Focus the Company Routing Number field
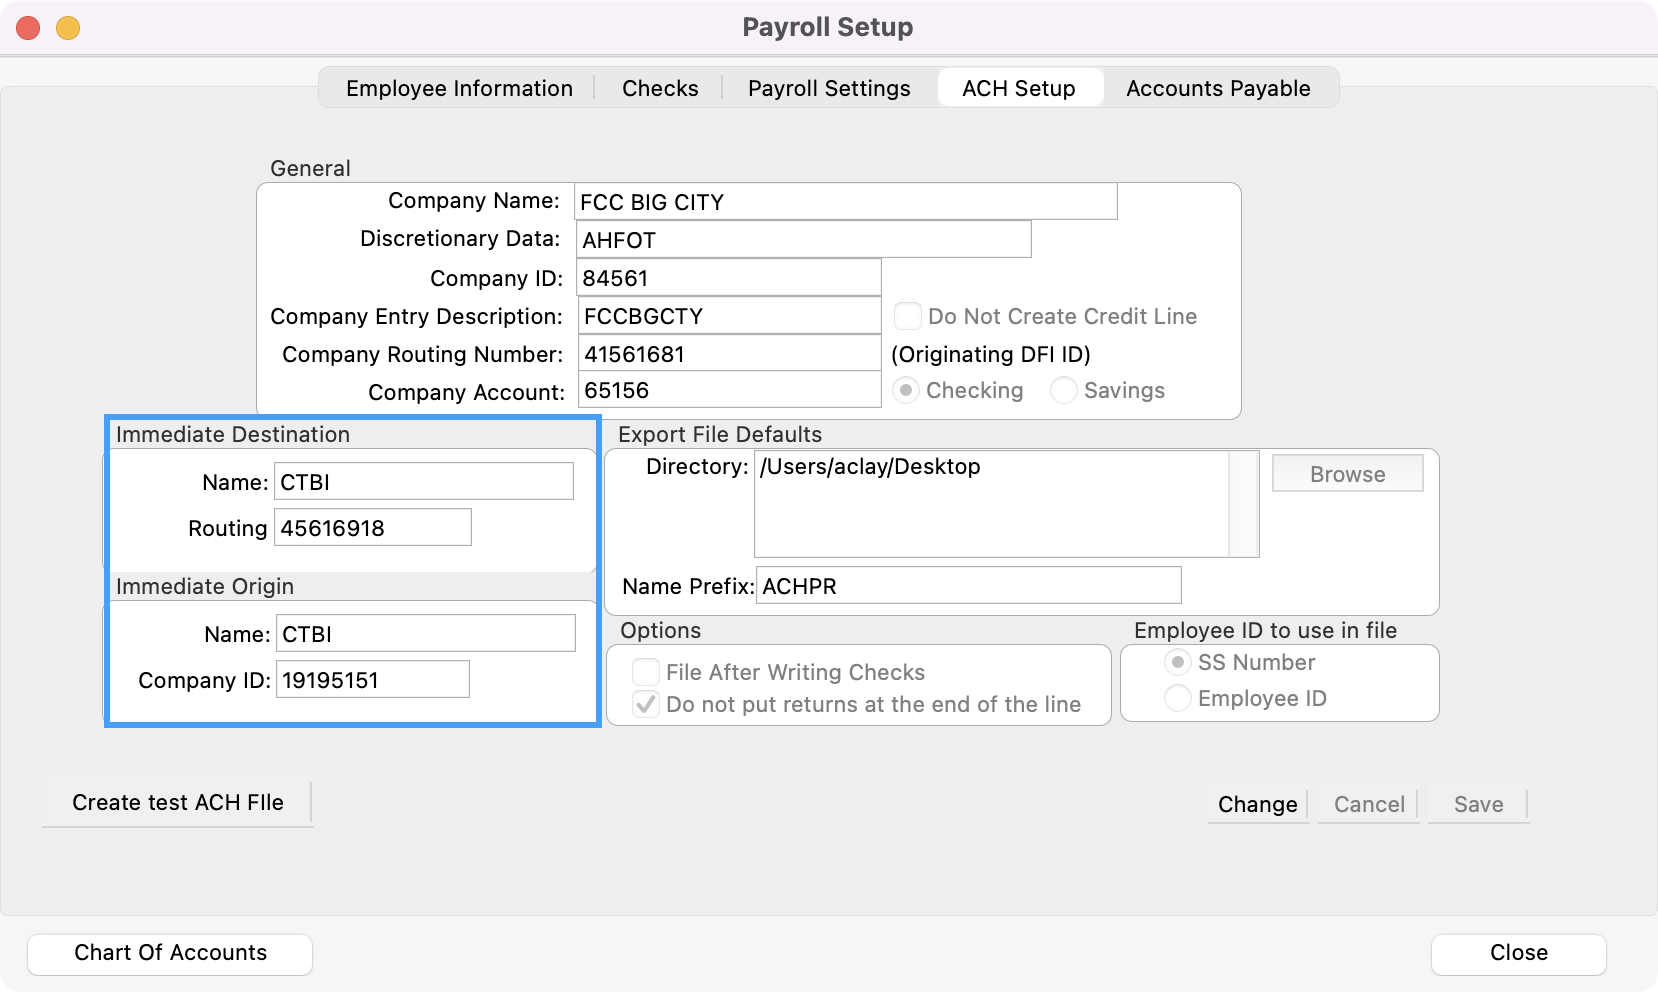 coord(729,354)
